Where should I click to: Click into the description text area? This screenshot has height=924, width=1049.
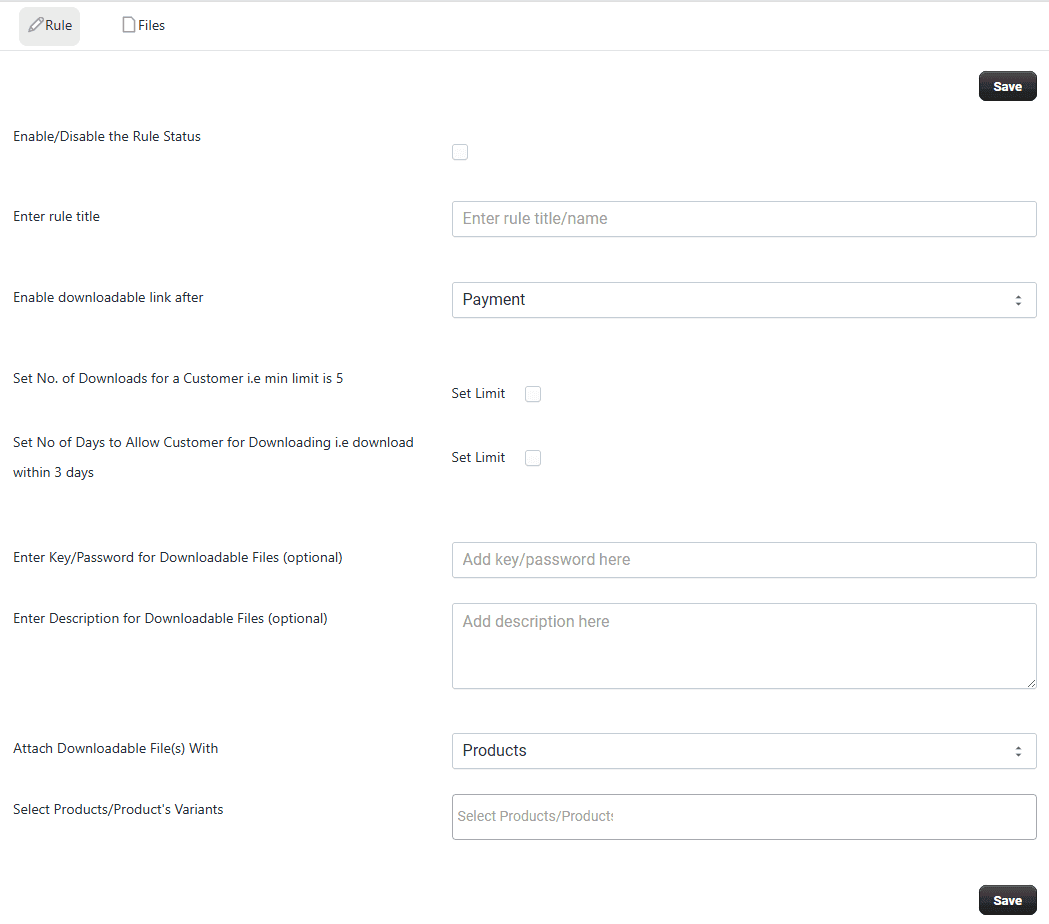pyautogui.click(x=744, y=646)
